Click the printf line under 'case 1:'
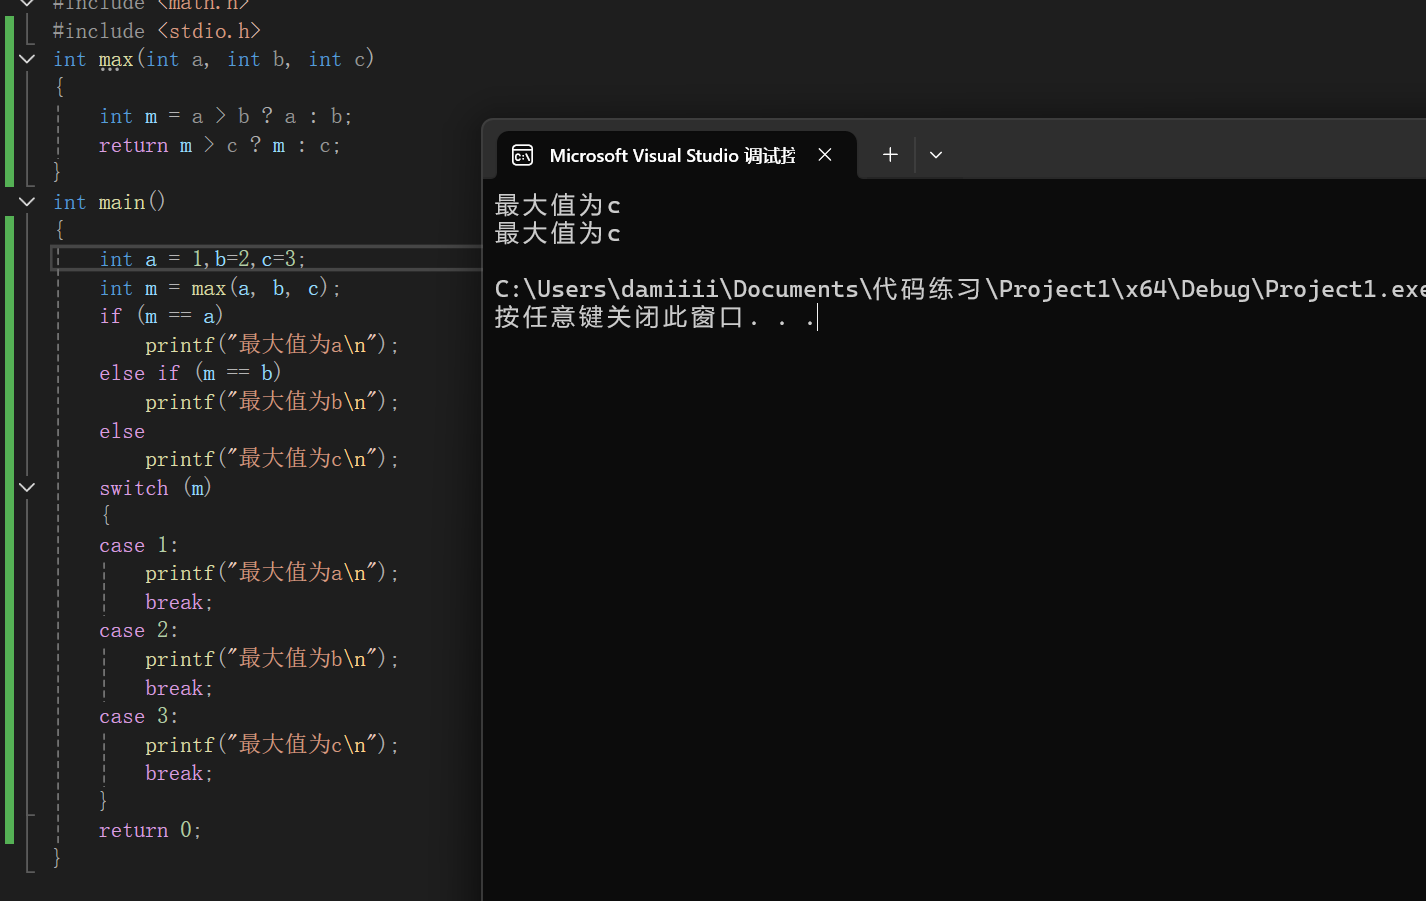Screen dimensions: 1426x901 coord(272,572)
